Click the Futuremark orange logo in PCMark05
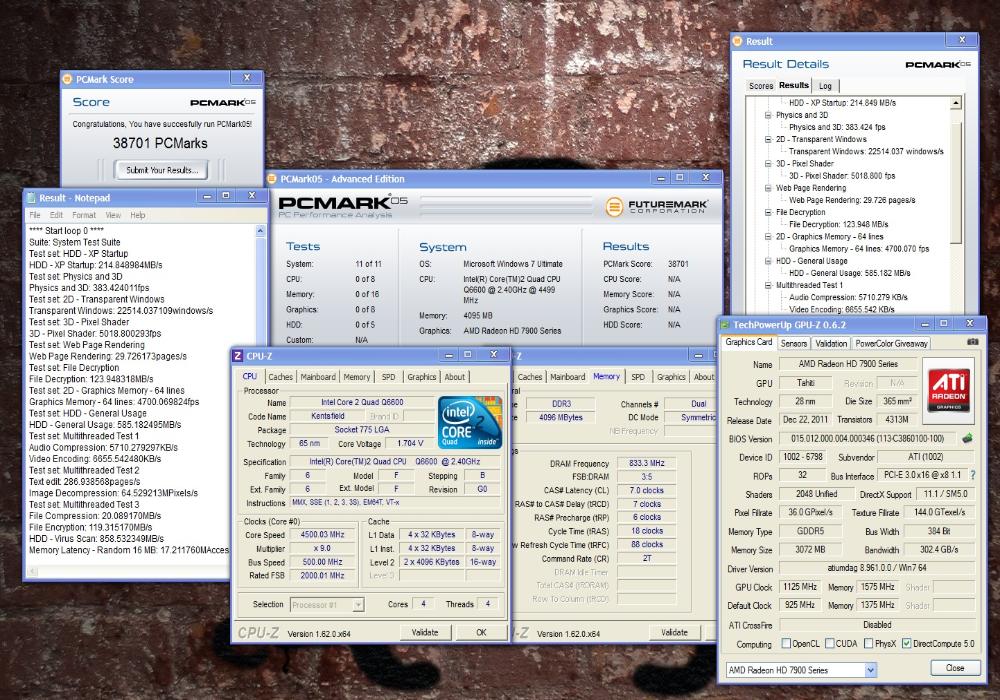 coord(614,207)
